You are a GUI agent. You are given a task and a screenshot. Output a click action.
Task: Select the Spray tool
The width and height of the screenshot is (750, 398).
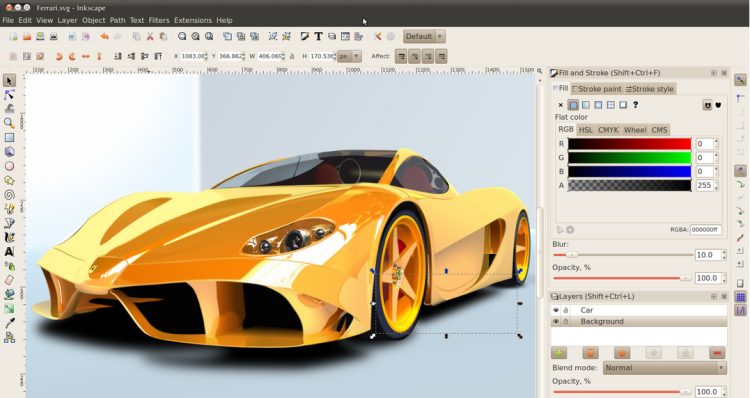[9, 266]
